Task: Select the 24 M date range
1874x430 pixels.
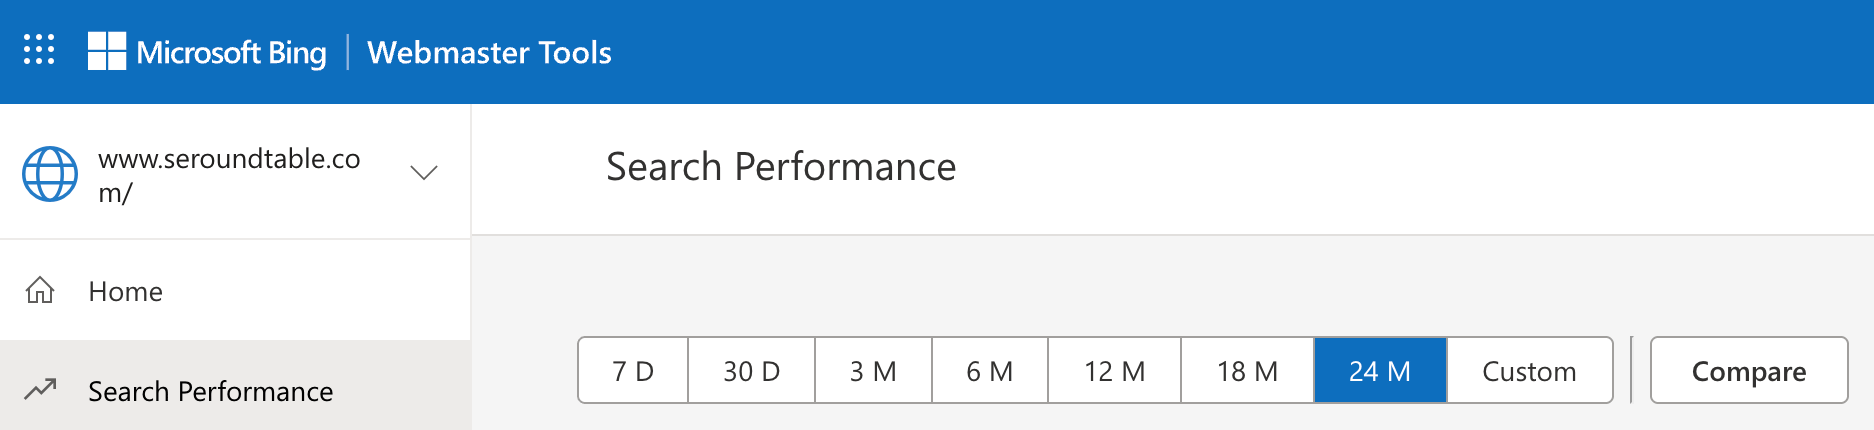Action: (1379, 371)
